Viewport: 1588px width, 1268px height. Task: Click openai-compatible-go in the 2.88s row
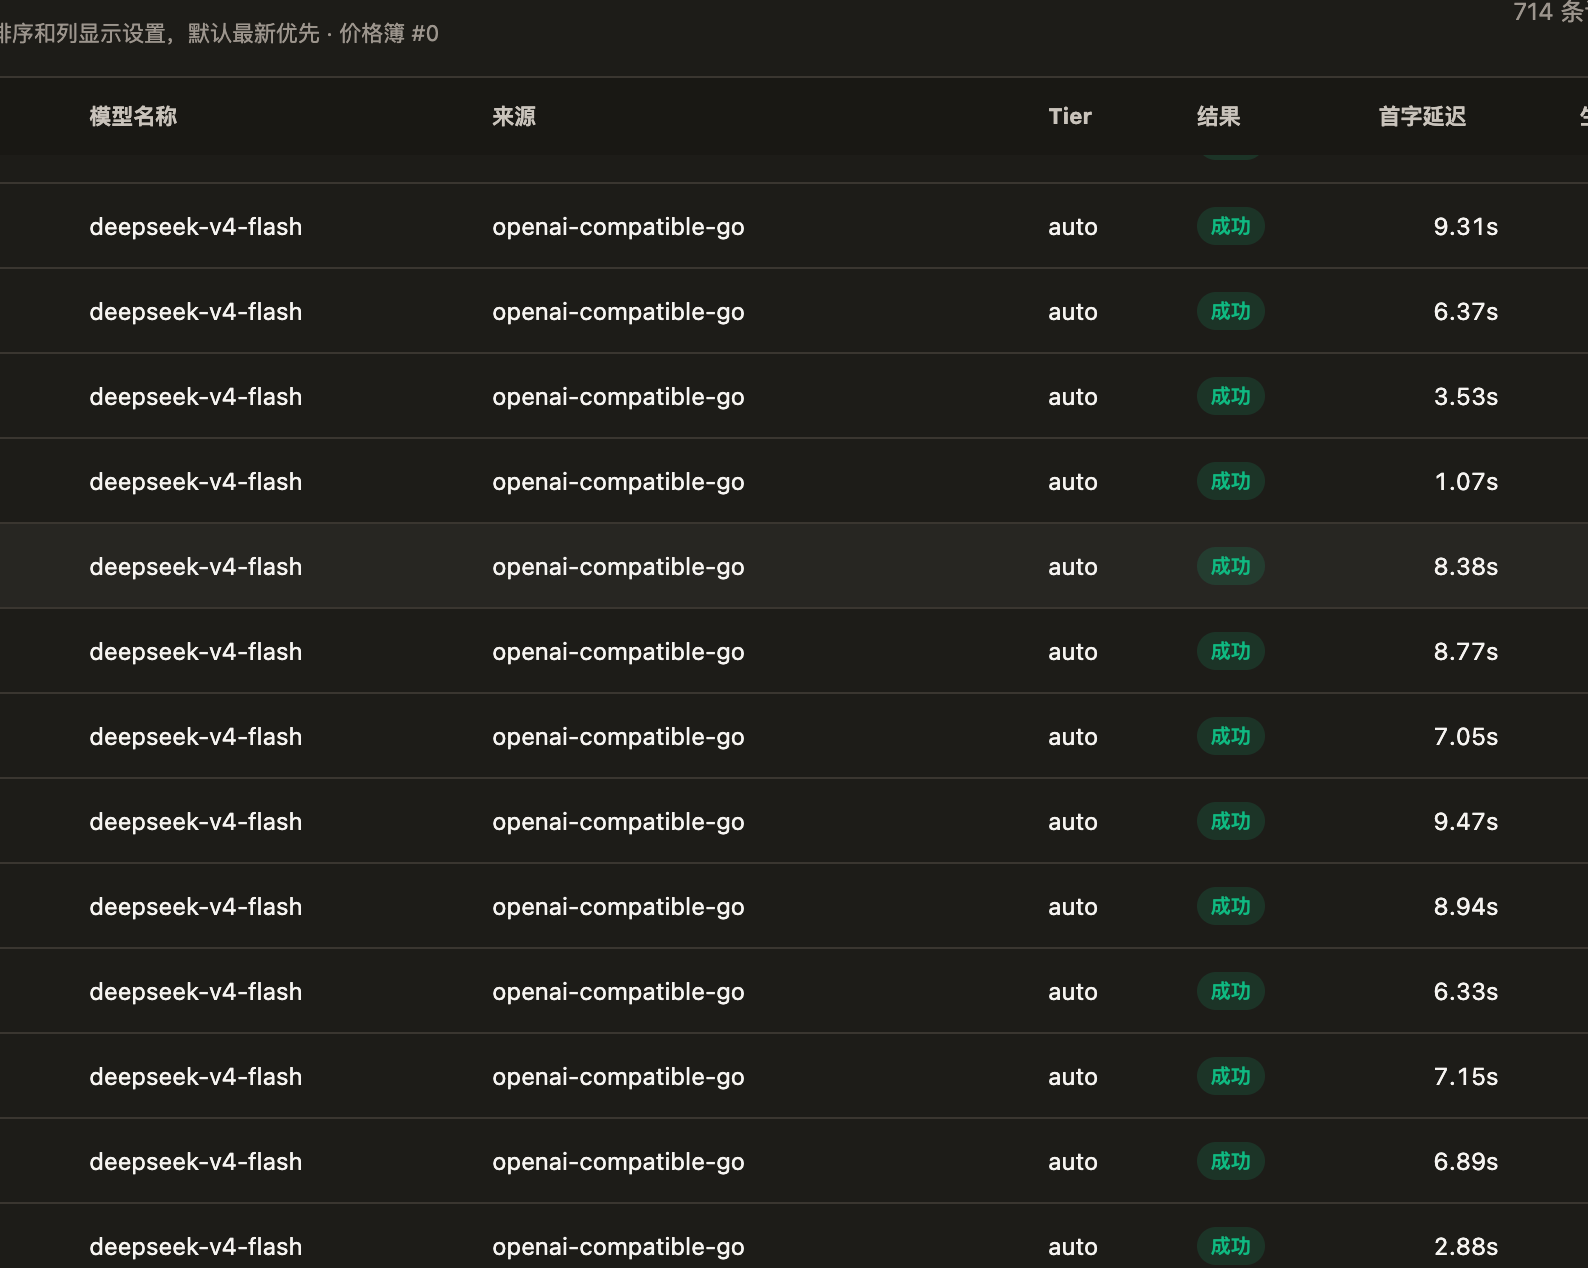[618, 1247]
